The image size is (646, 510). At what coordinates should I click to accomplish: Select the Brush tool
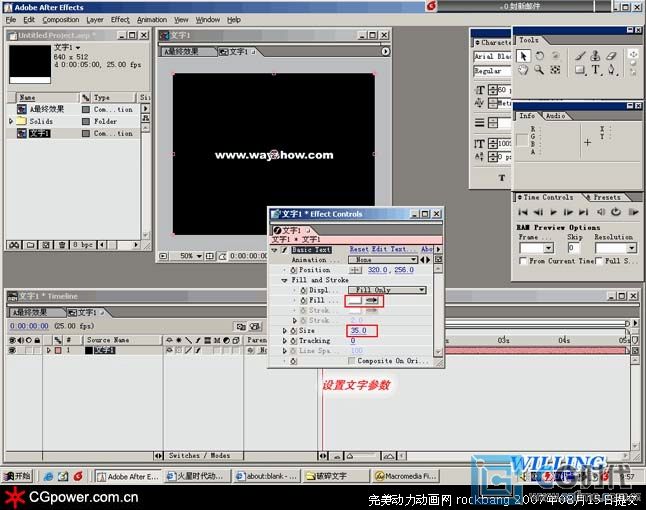click(x=580, y=56)
